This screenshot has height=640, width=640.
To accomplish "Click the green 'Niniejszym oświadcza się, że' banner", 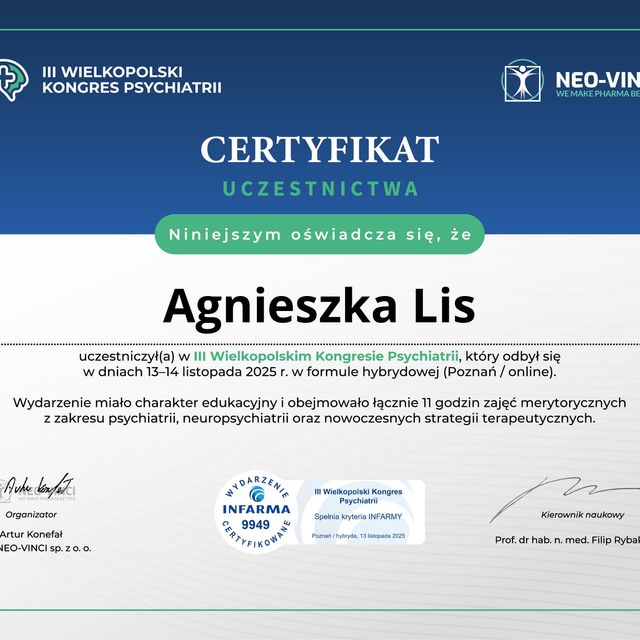I will 320,234.
